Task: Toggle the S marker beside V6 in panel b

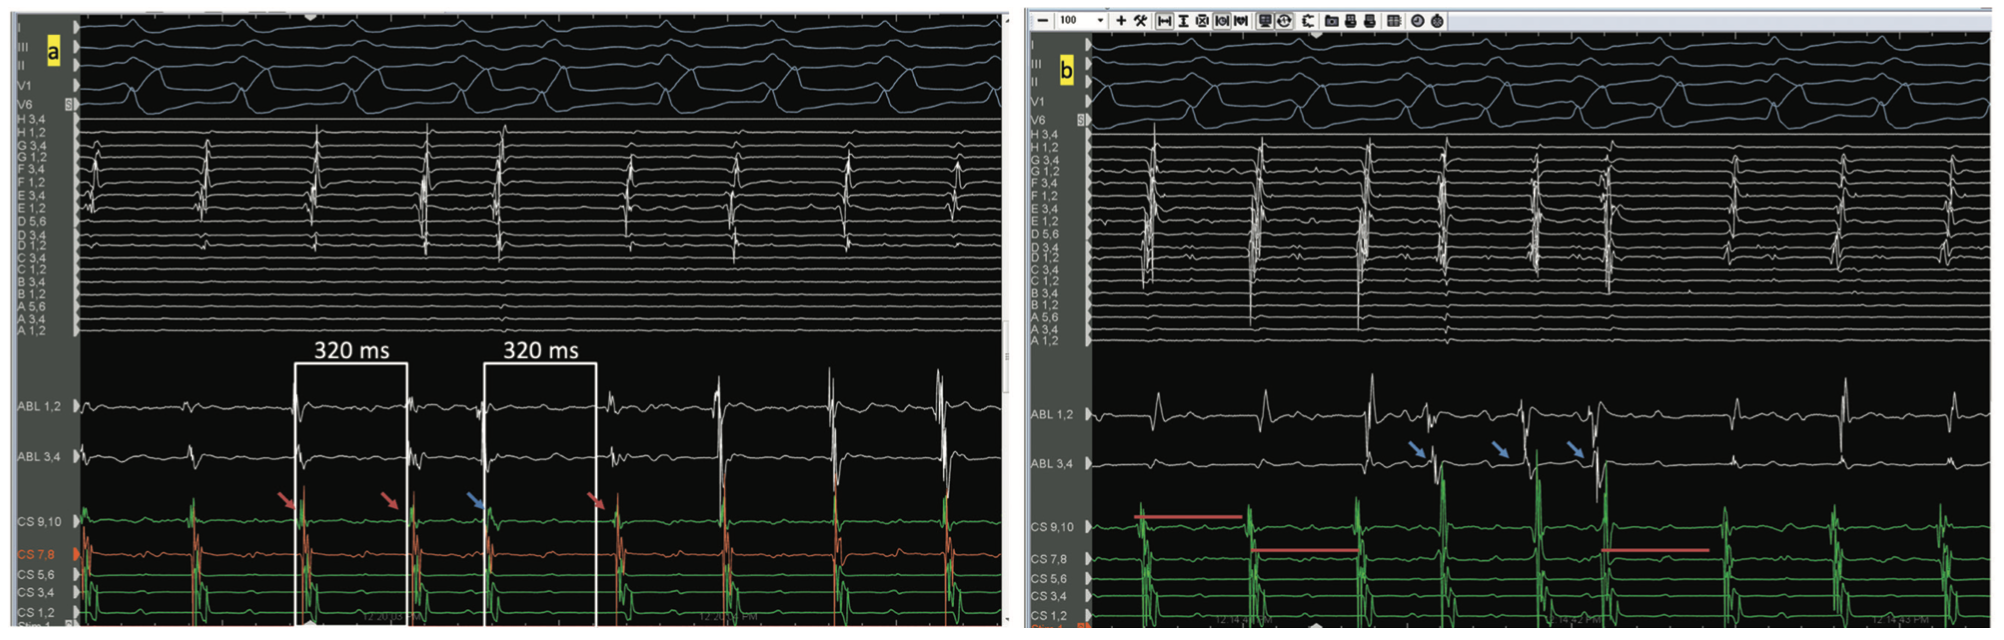Action: tap(1081, 120)
